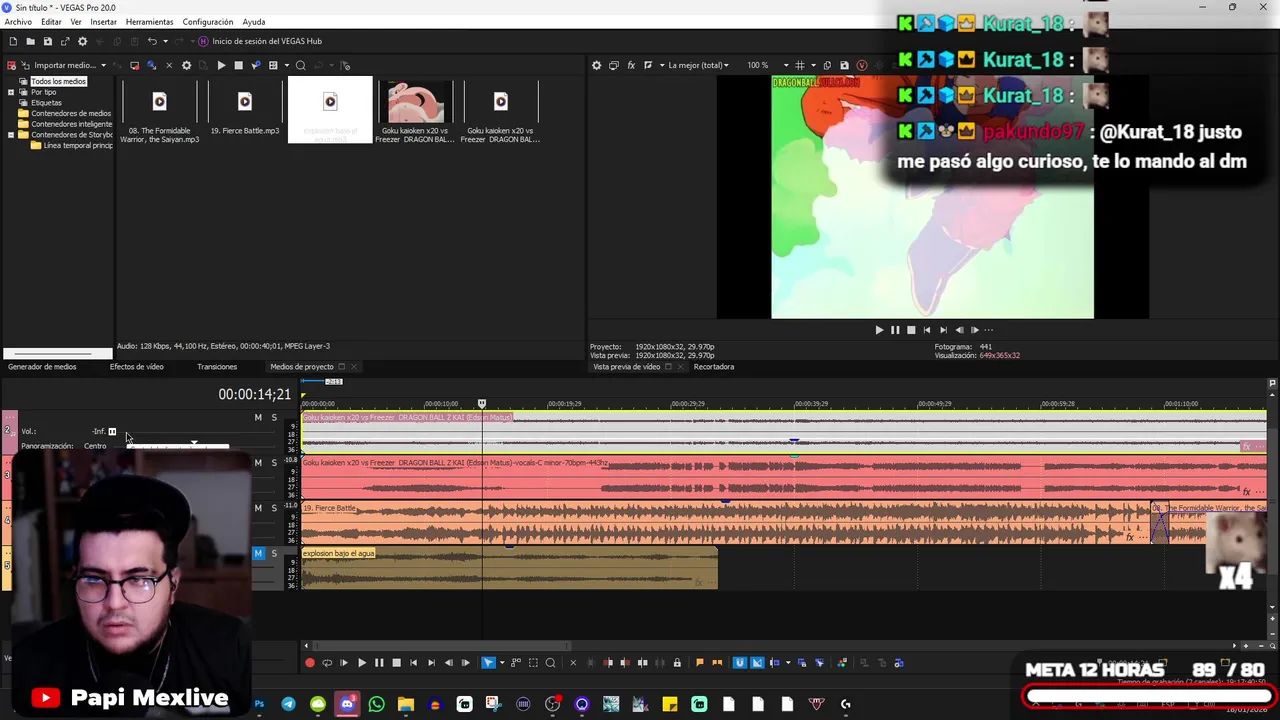Click the search magnifier in Project Media
The height and width of the screenshot is (720, 1280).
coord(300,65)
